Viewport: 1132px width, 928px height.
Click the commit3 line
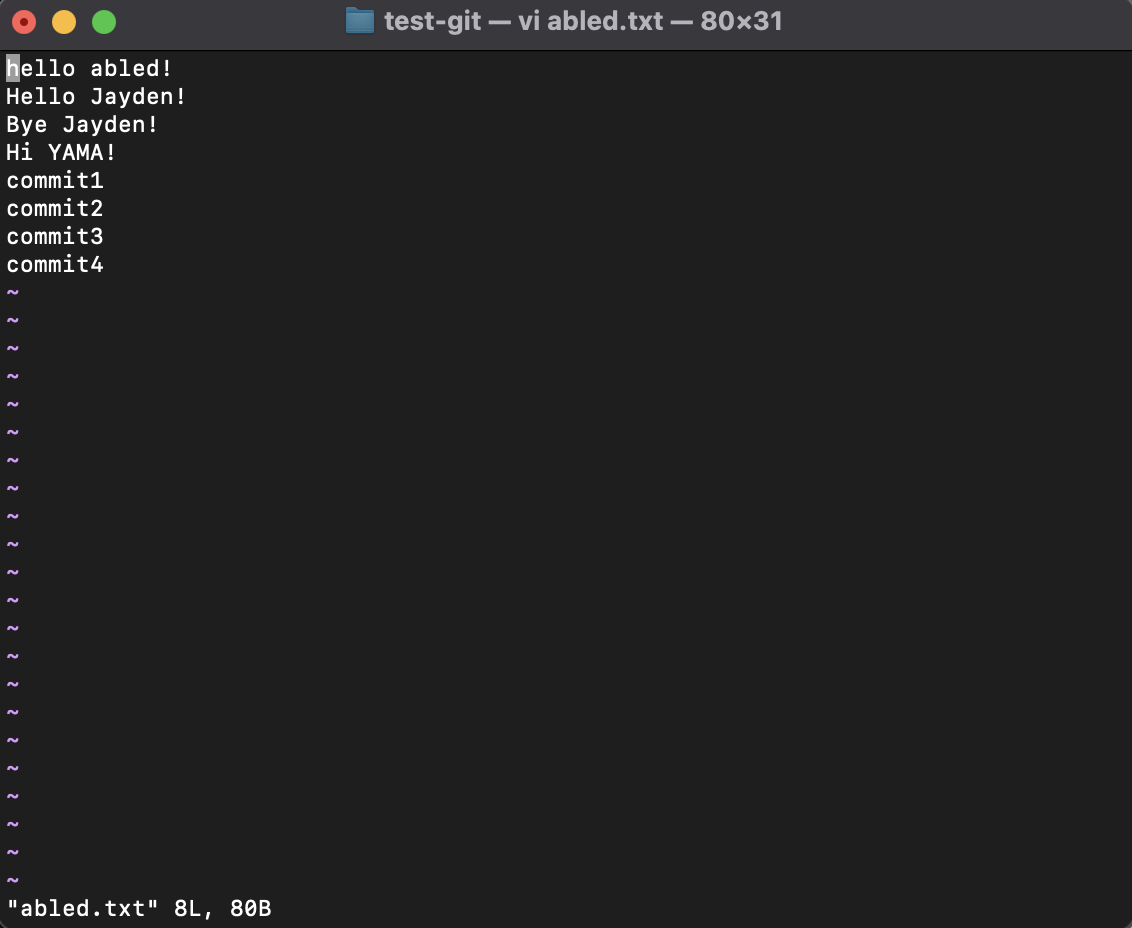(x=55, y=237)
